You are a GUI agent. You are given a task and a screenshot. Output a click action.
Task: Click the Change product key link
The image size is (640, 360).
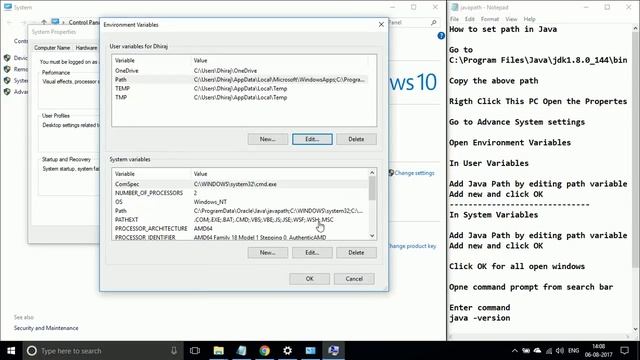pyautogui.click(x=412, y=246)
